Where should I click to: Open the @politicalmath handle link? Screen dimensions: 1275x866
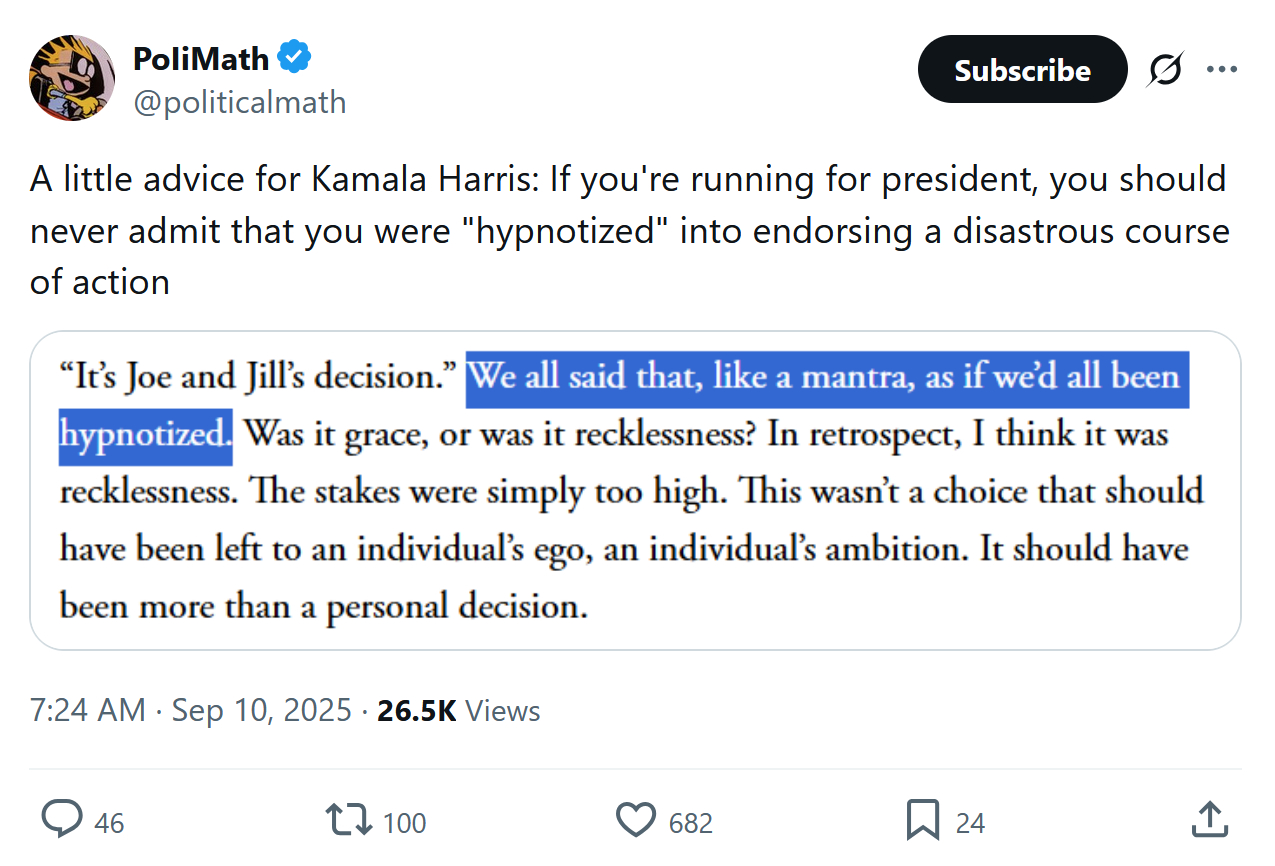239,102
